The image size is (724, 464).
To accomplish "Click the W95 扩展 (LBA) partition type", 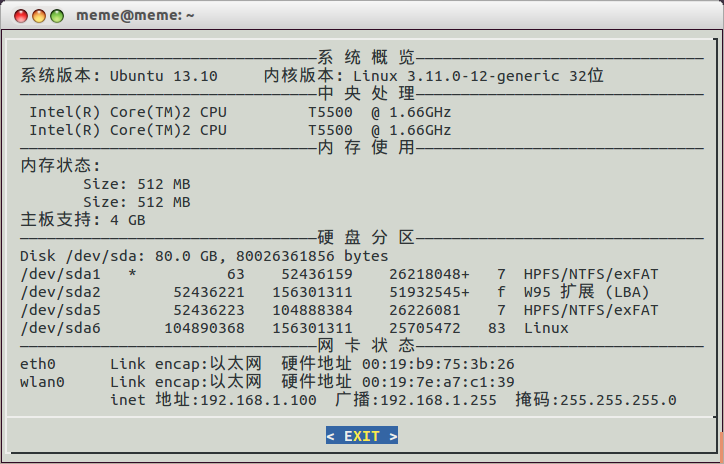I will point(586,292).
